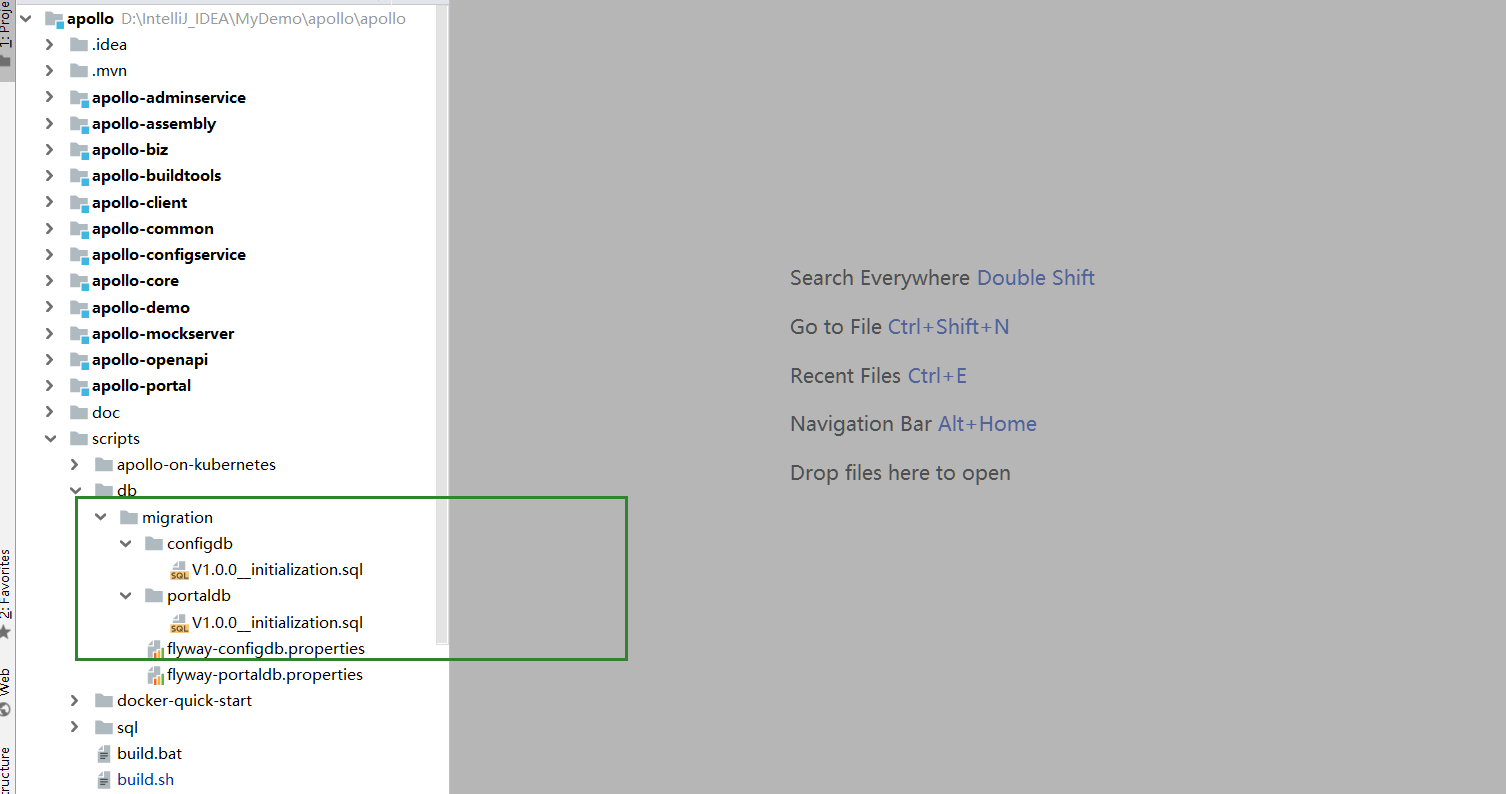
Task: Collapse the configdb folder arrow
Action: (125, 543)
